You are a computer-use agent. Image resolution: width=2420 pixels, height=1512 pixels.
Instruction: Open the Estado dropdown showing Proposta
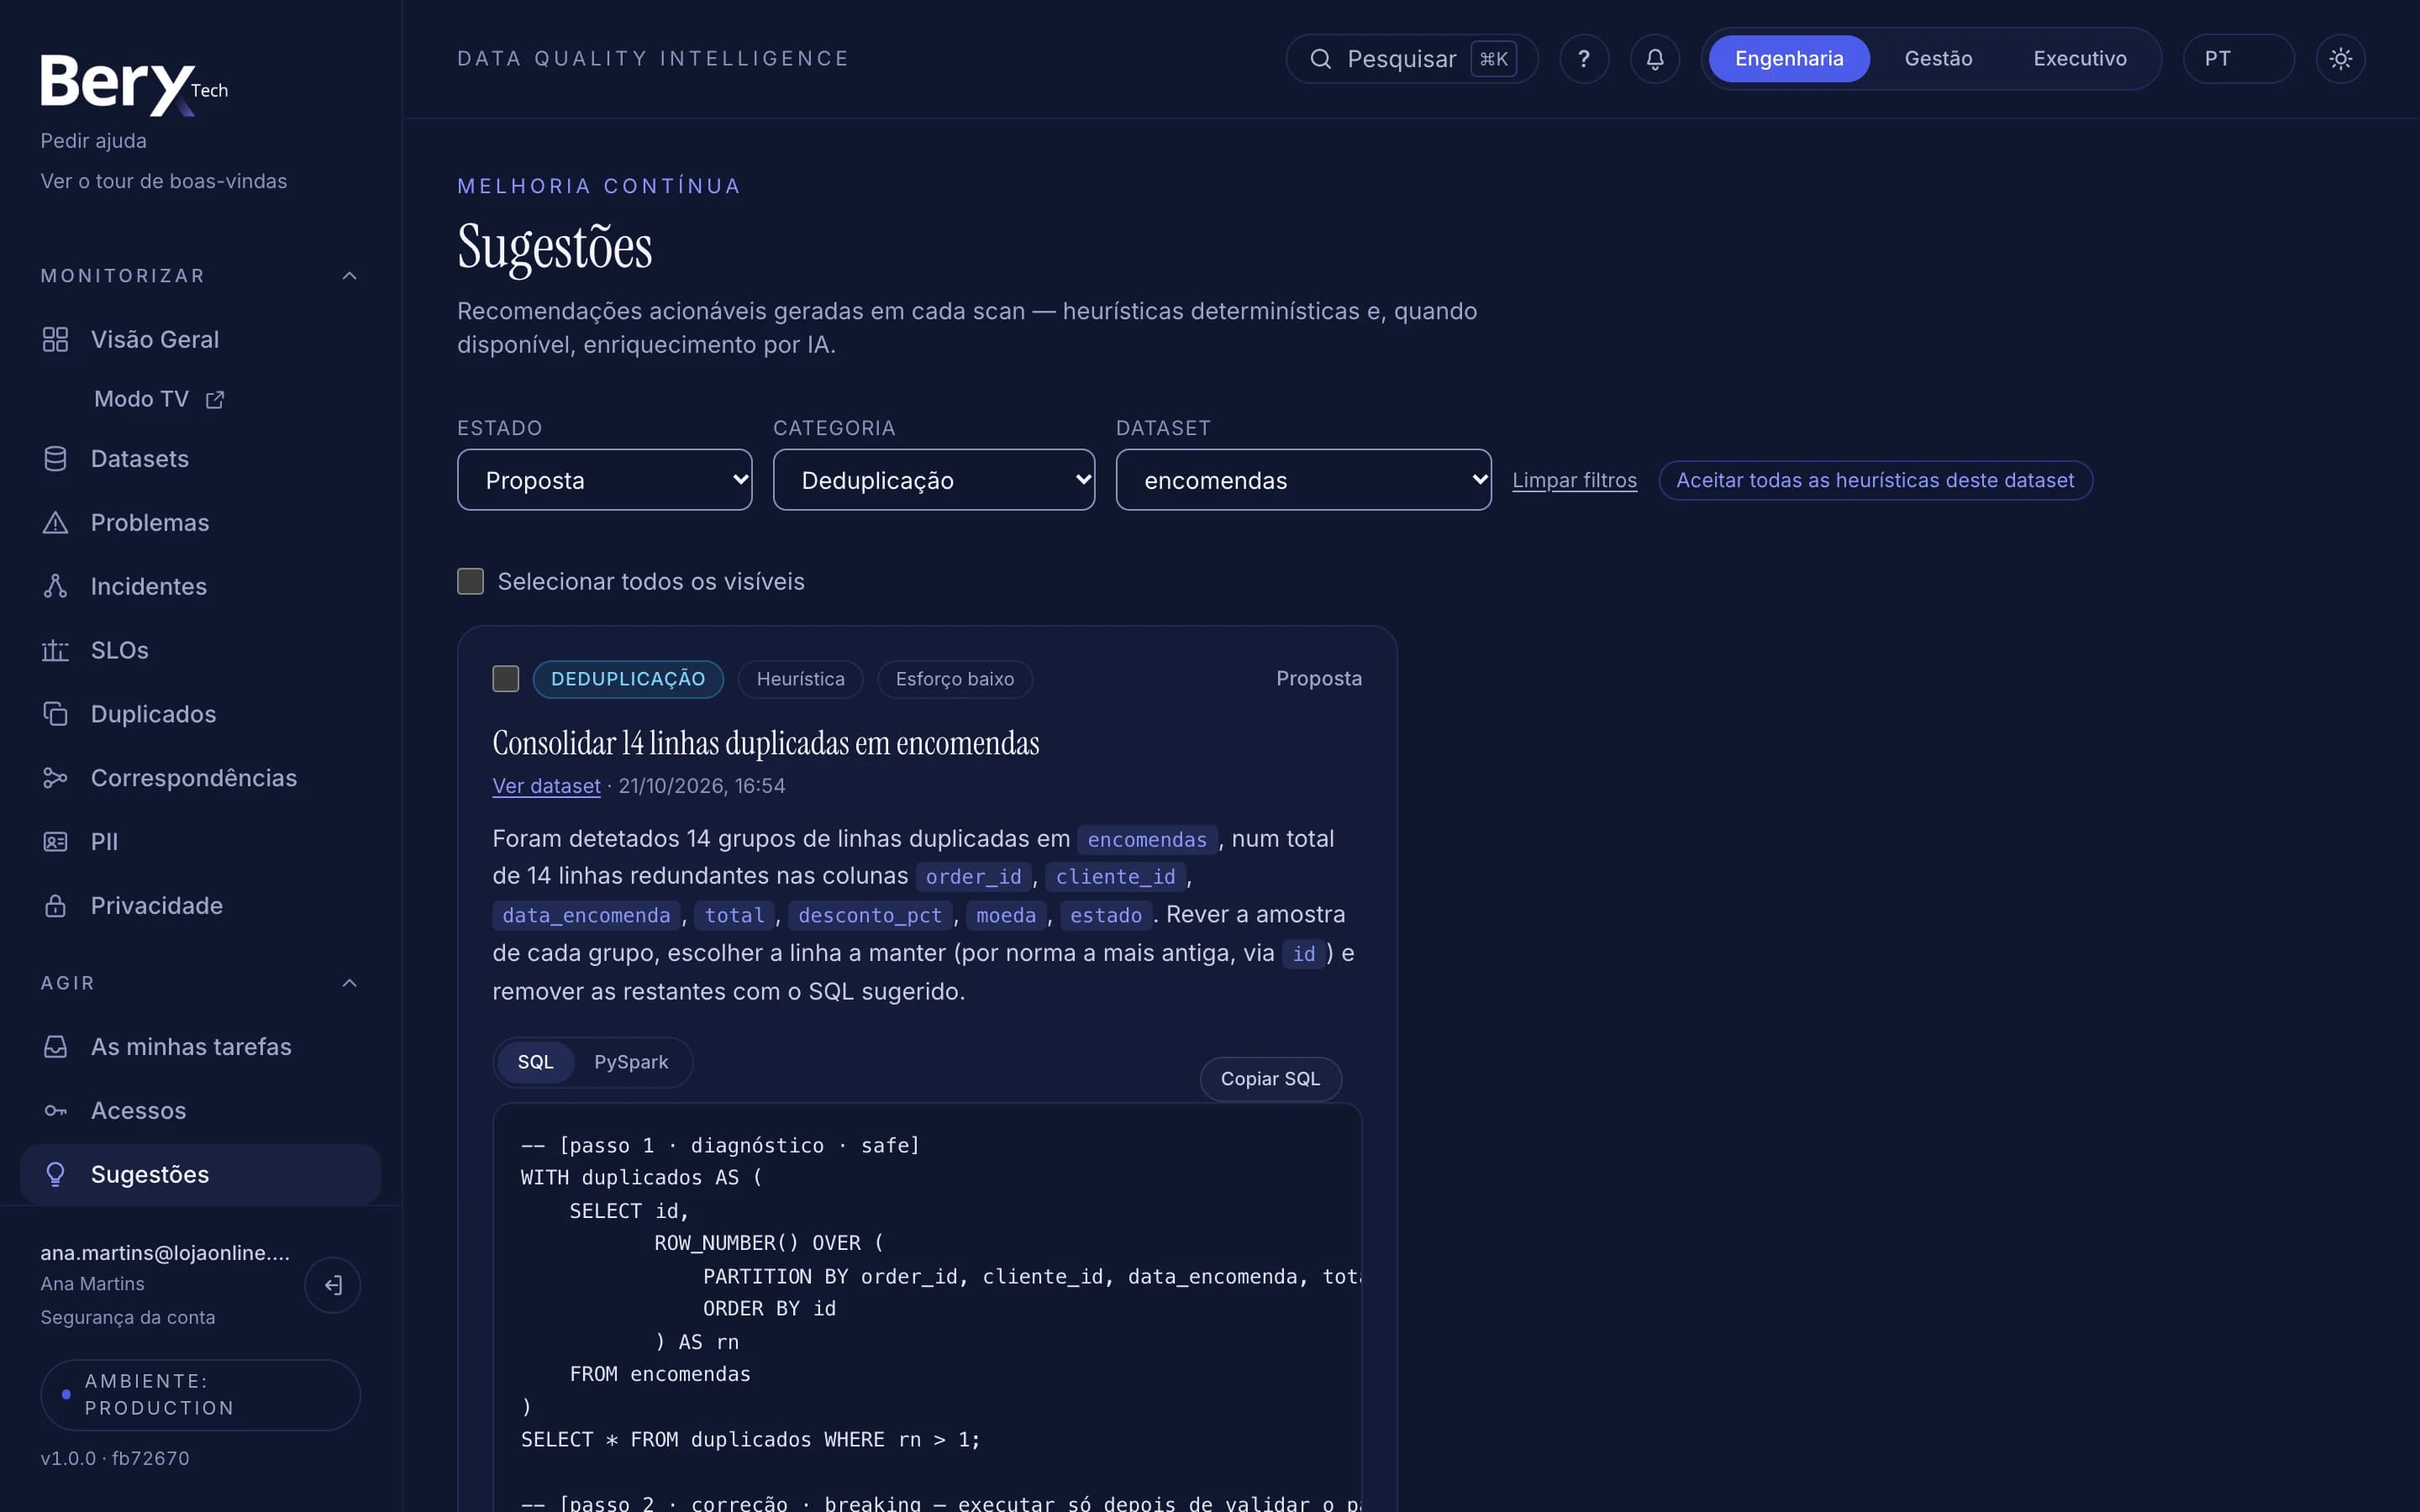coord(604,480)
